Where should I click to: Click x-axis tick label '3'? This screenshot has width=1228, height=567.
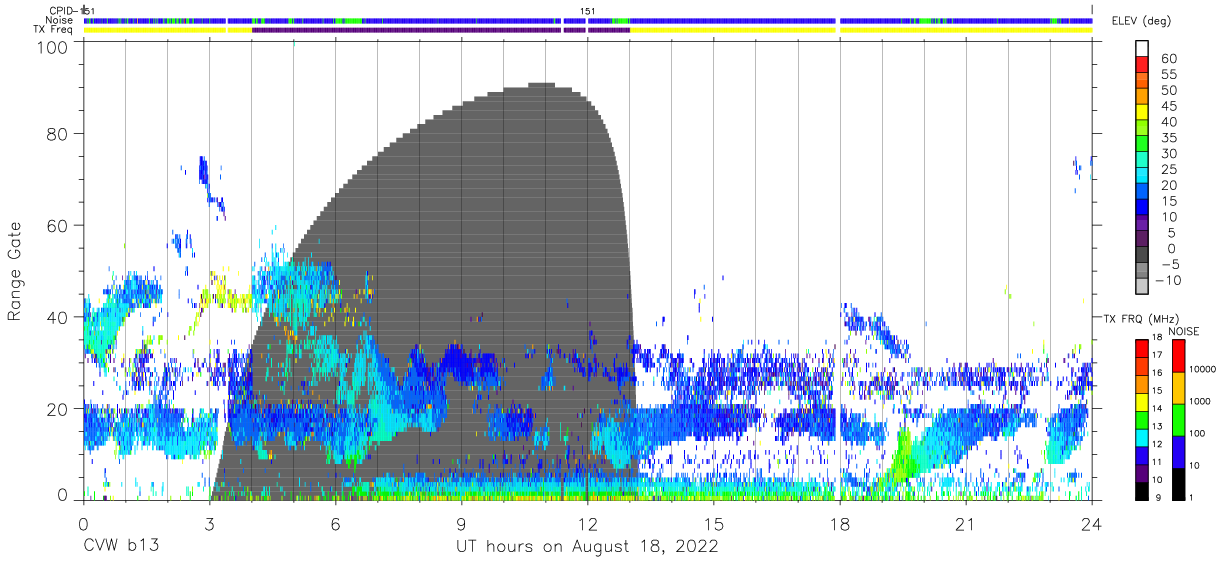coord(209,525)
